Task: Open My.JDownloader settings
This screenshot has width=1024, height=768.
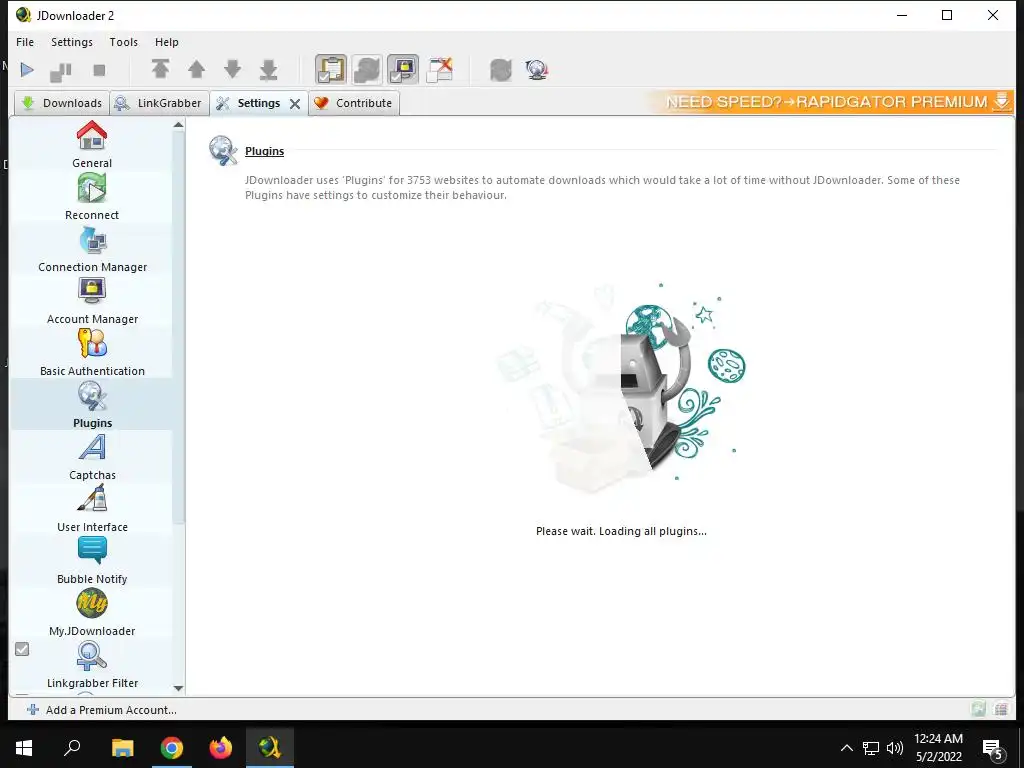Action: coord(91,613)
